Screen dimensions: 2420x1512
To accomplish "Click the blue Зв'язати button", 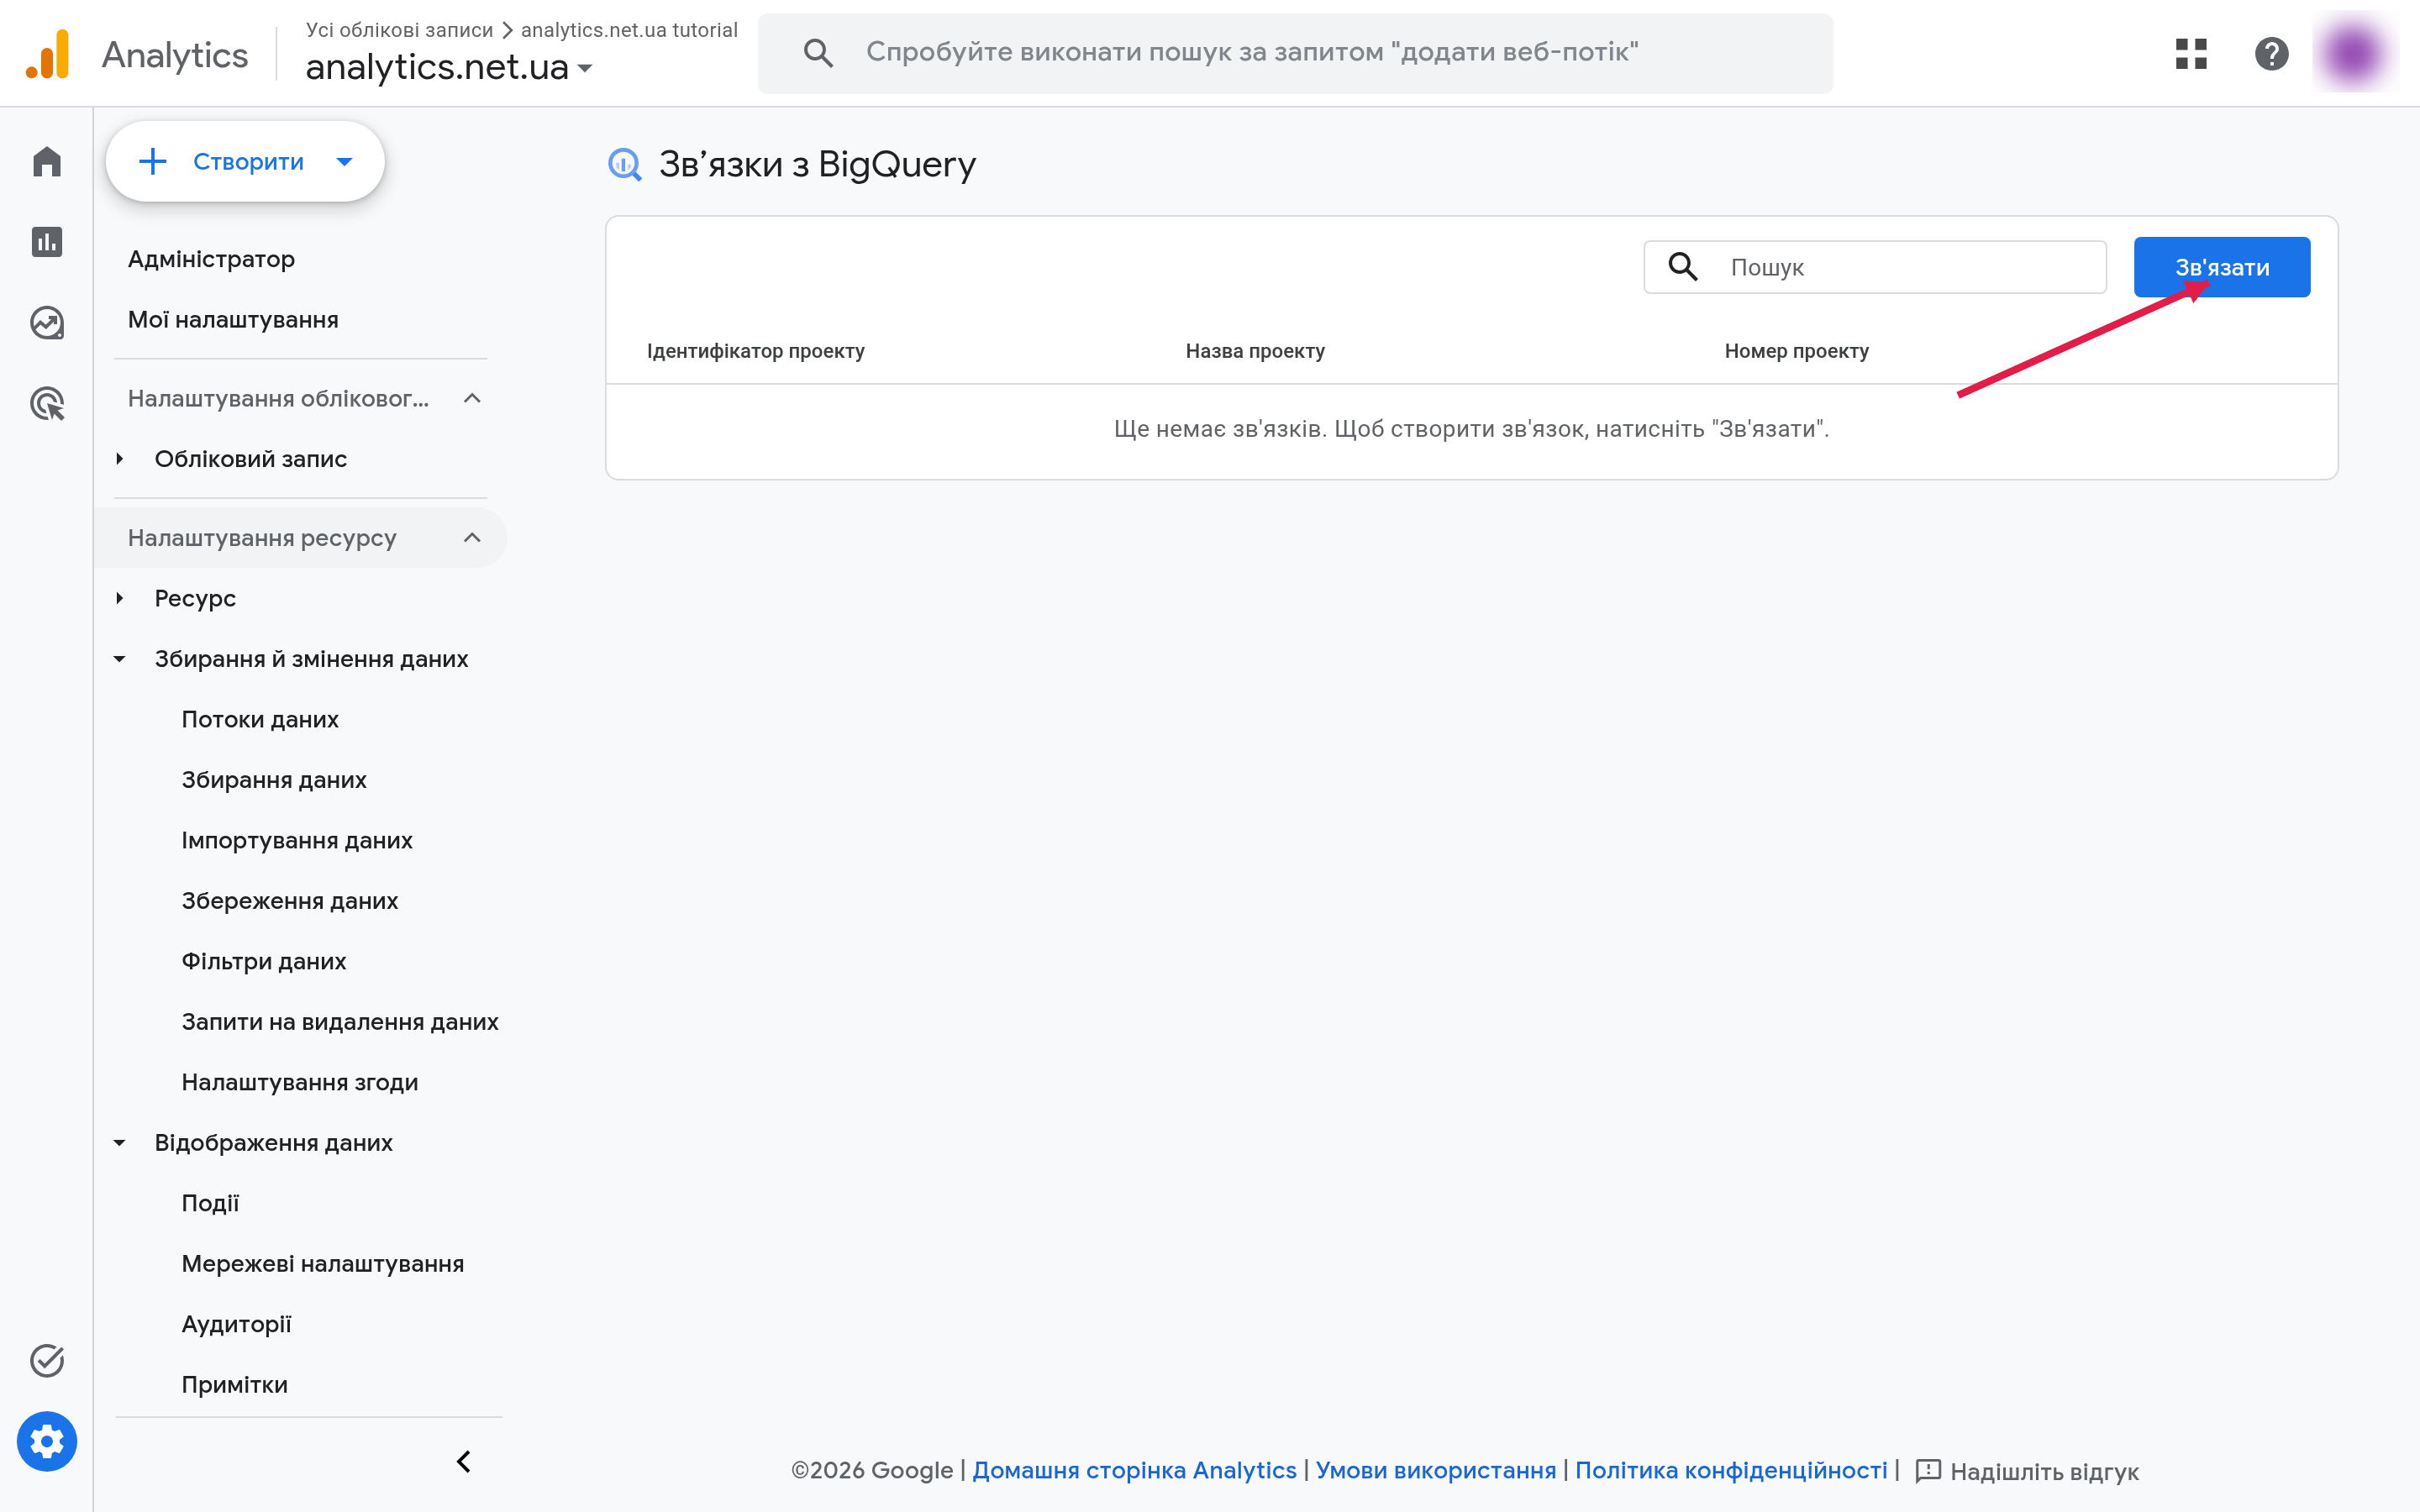I will coord(2222,267).
